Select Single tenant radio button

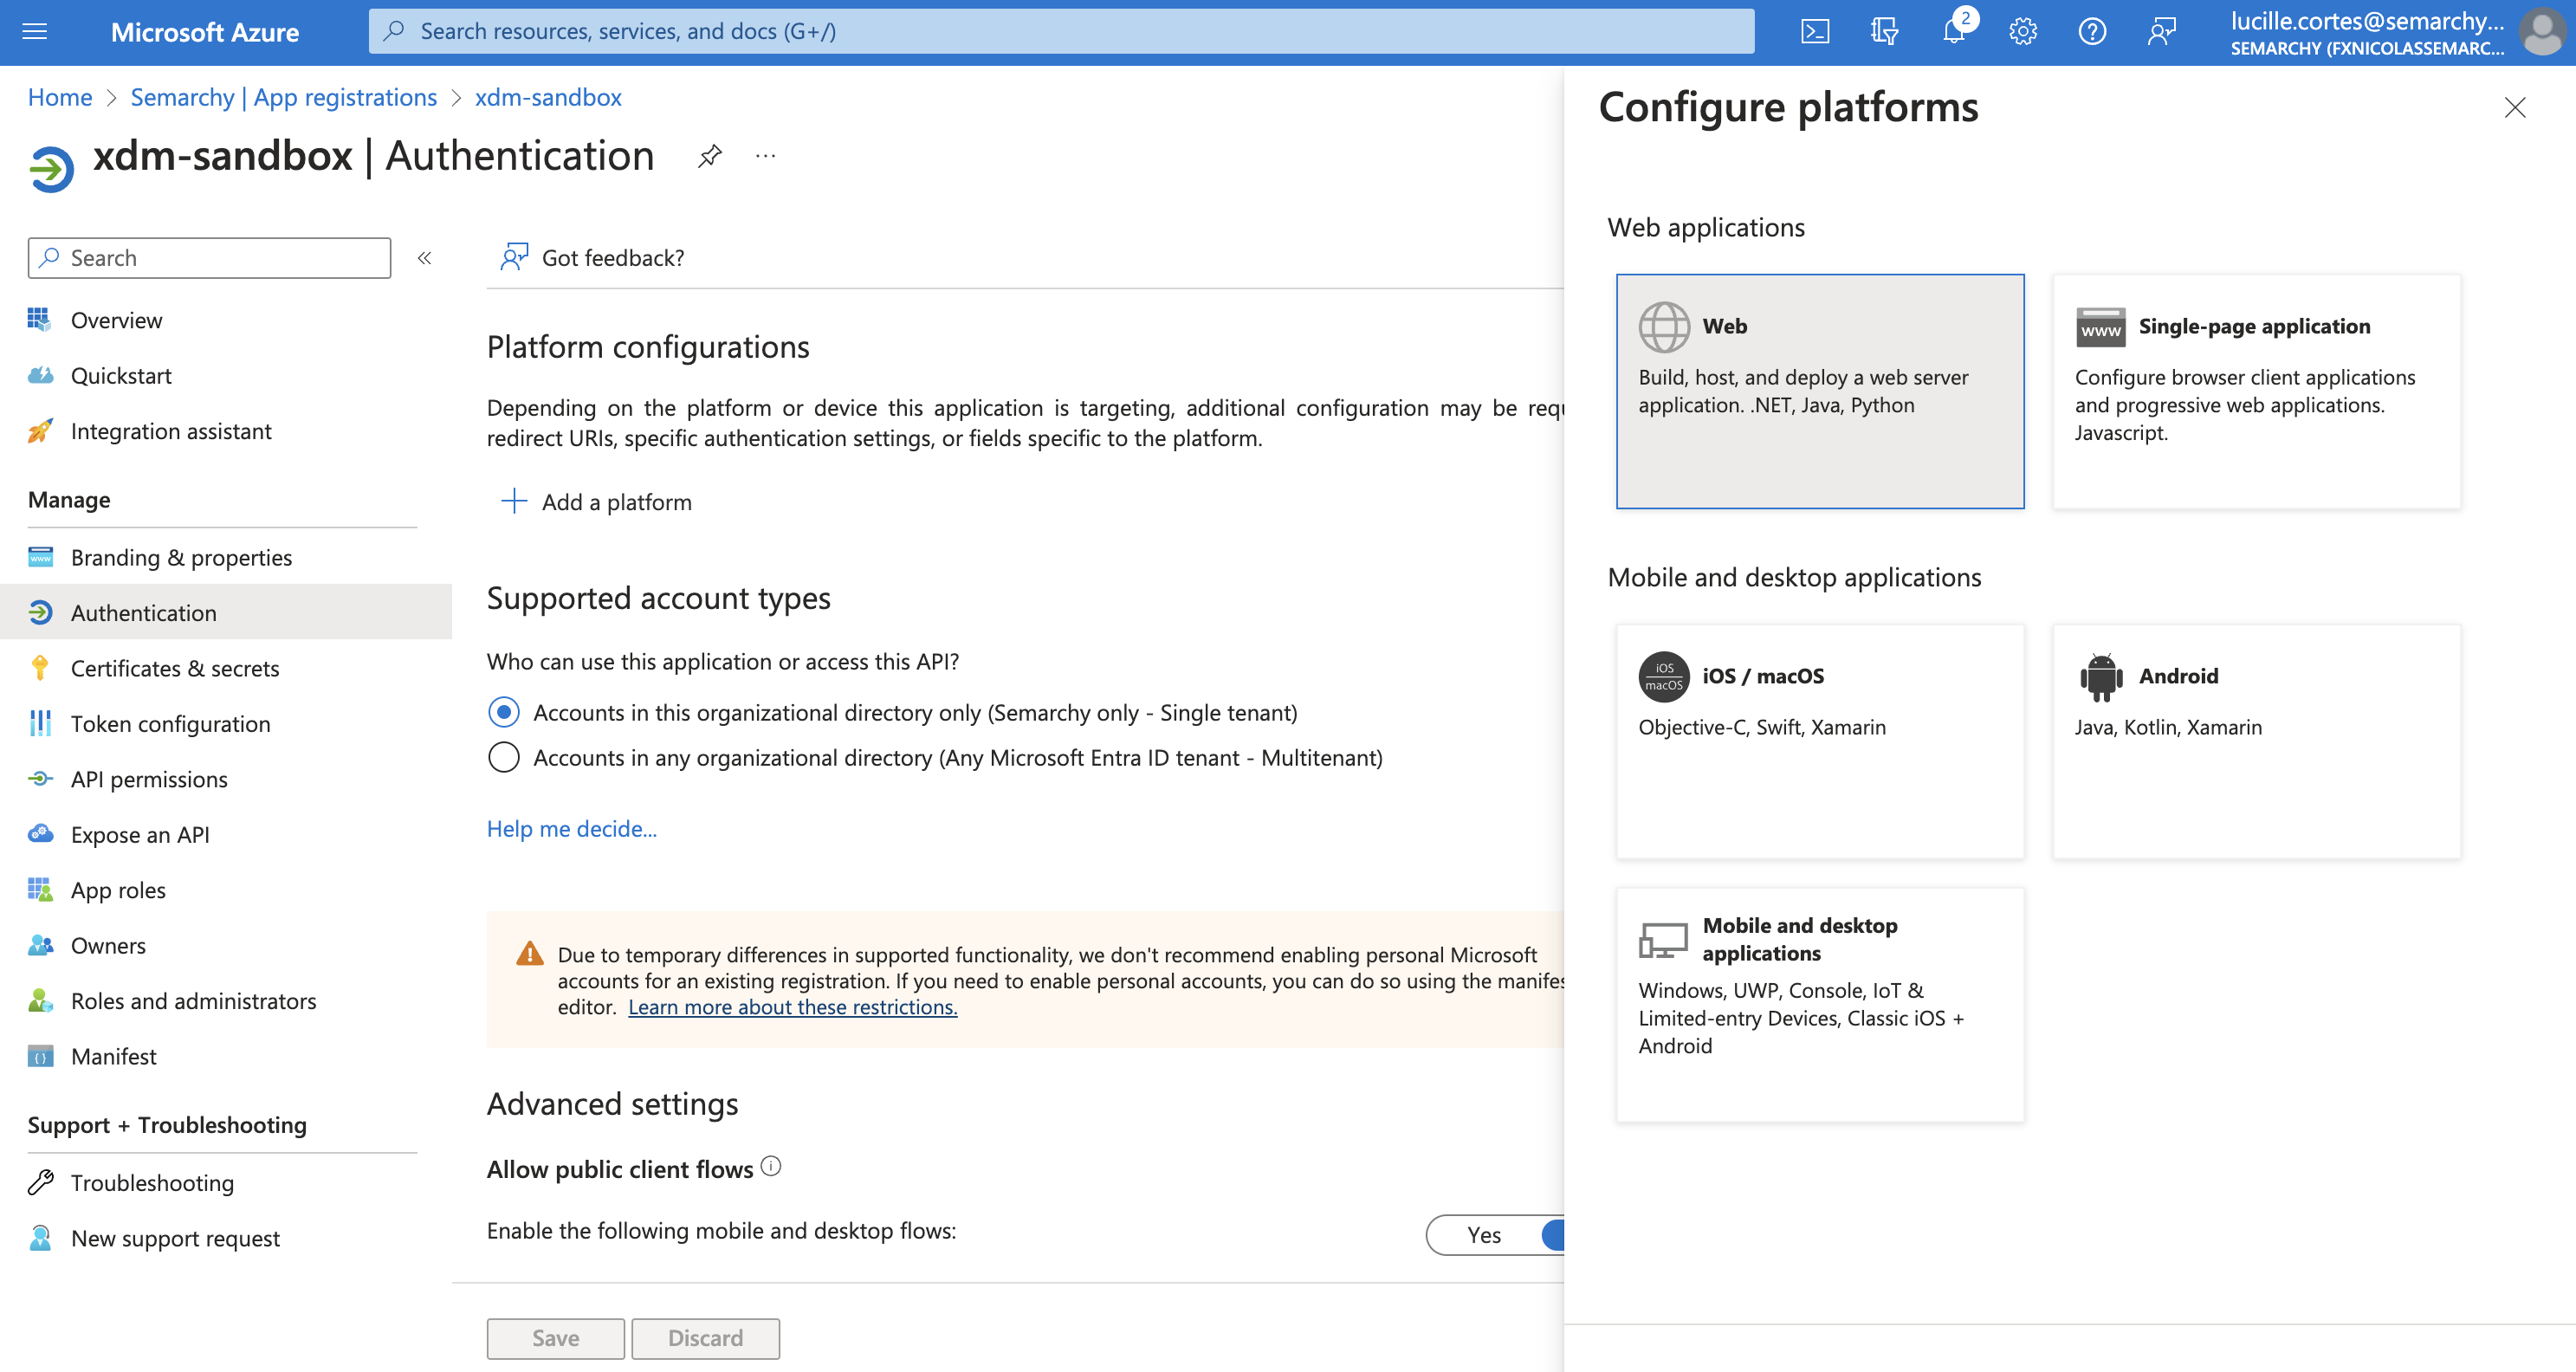[504, 711]
